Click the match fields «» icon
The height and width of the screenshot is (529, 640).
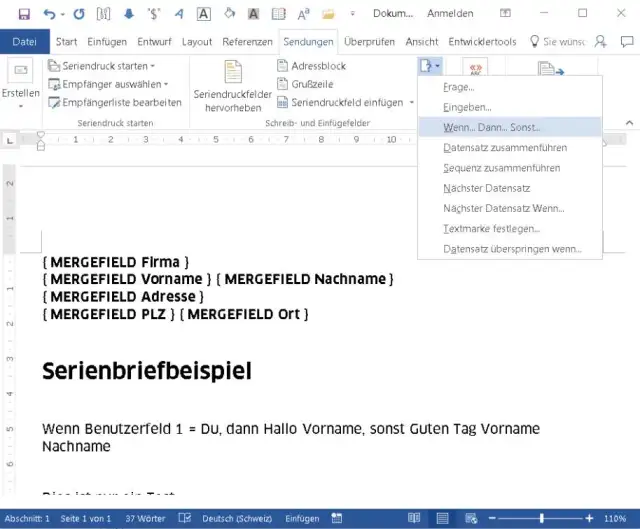coord(475,68)
